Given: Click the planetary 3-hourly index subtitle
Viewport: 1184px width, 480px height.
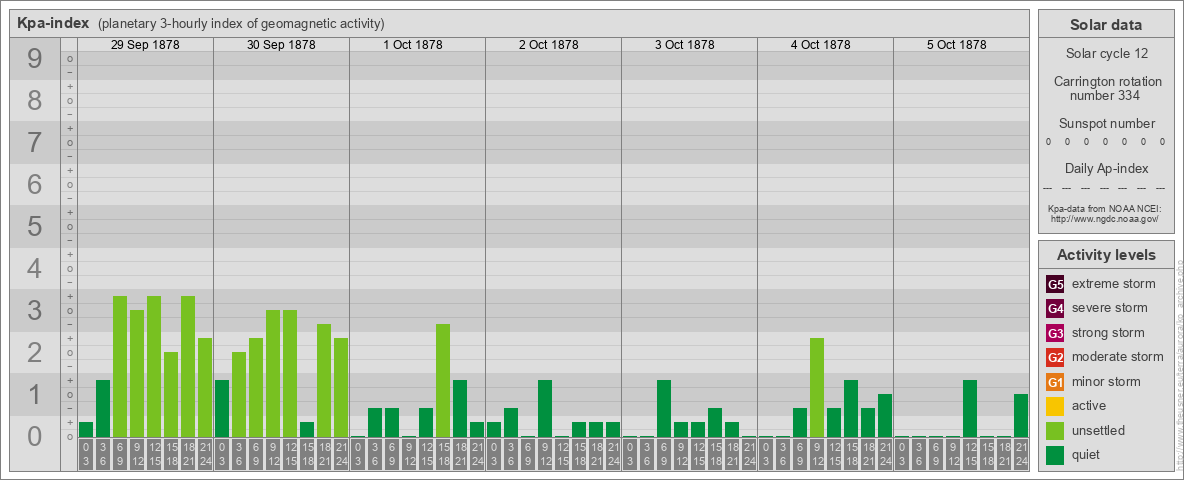Looking at the screenshot, I should coord(241,24).
